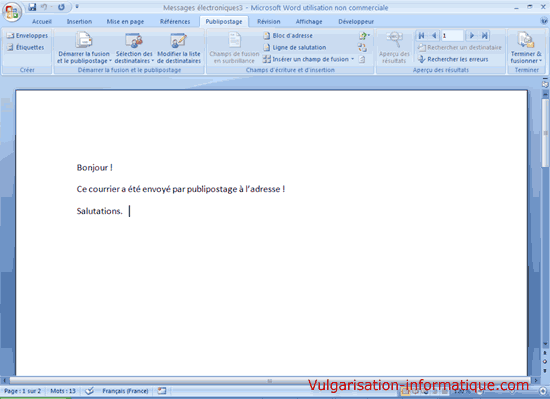Insert Ligne de salutation
The image size is (550, 399).
pos(295,47)
